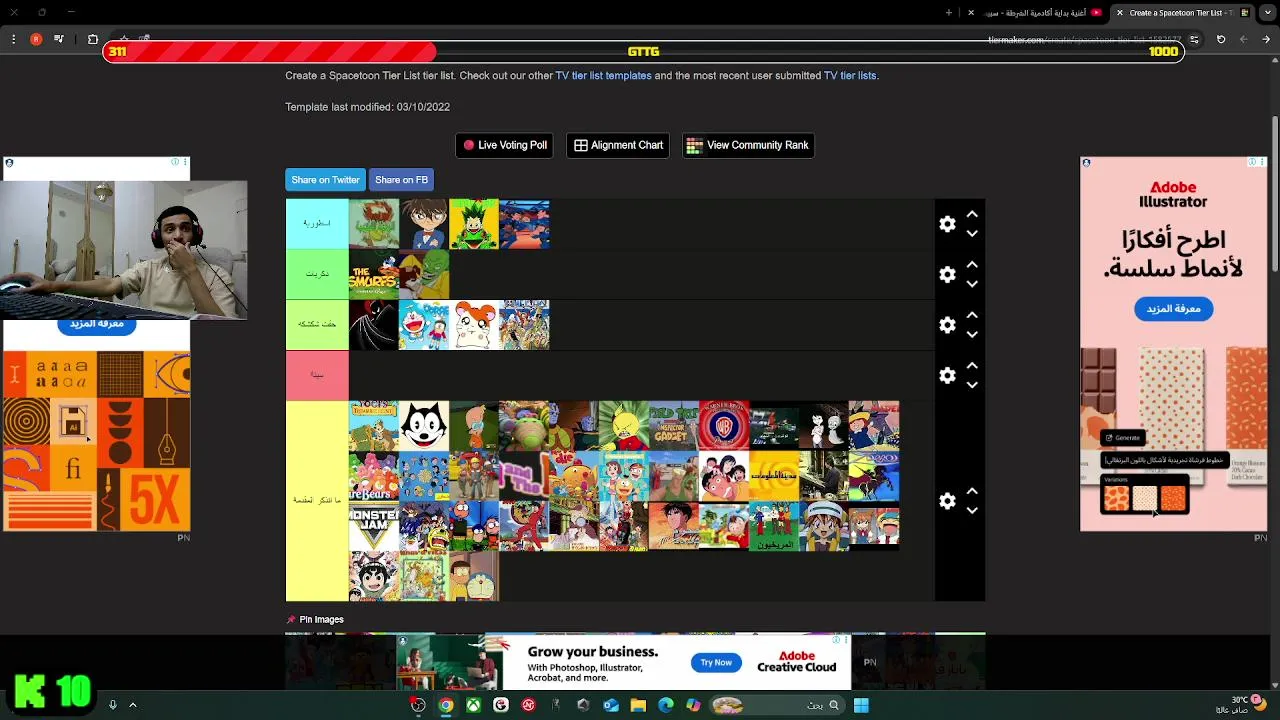Image resolution: width=1280 pixels, height=720 pixels.
Task: Try Now in Adobe Creative Cloud ad
Action: click(716, 662)
